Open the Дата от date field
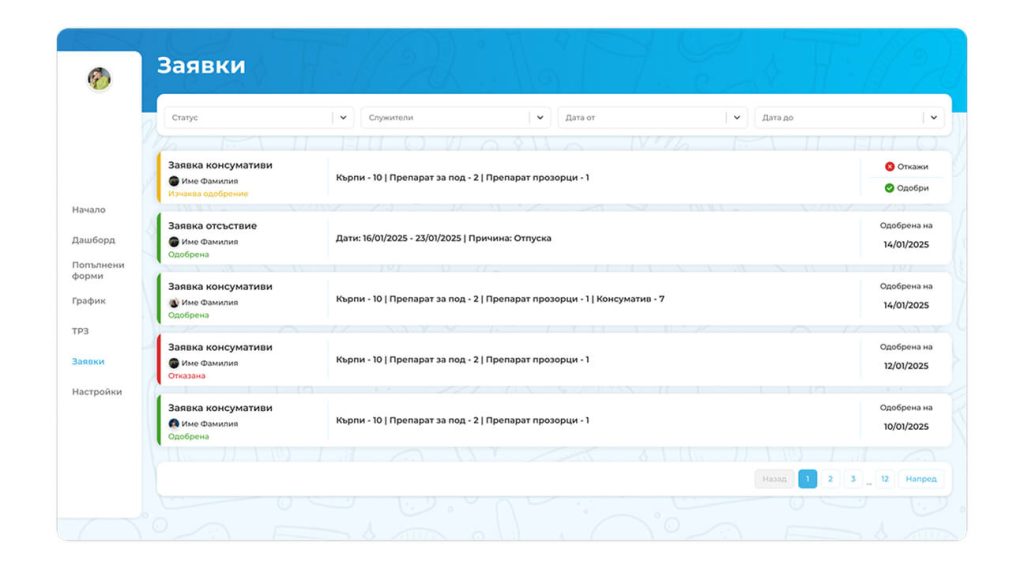This screenshot has width=1024, height=569. 652,118
